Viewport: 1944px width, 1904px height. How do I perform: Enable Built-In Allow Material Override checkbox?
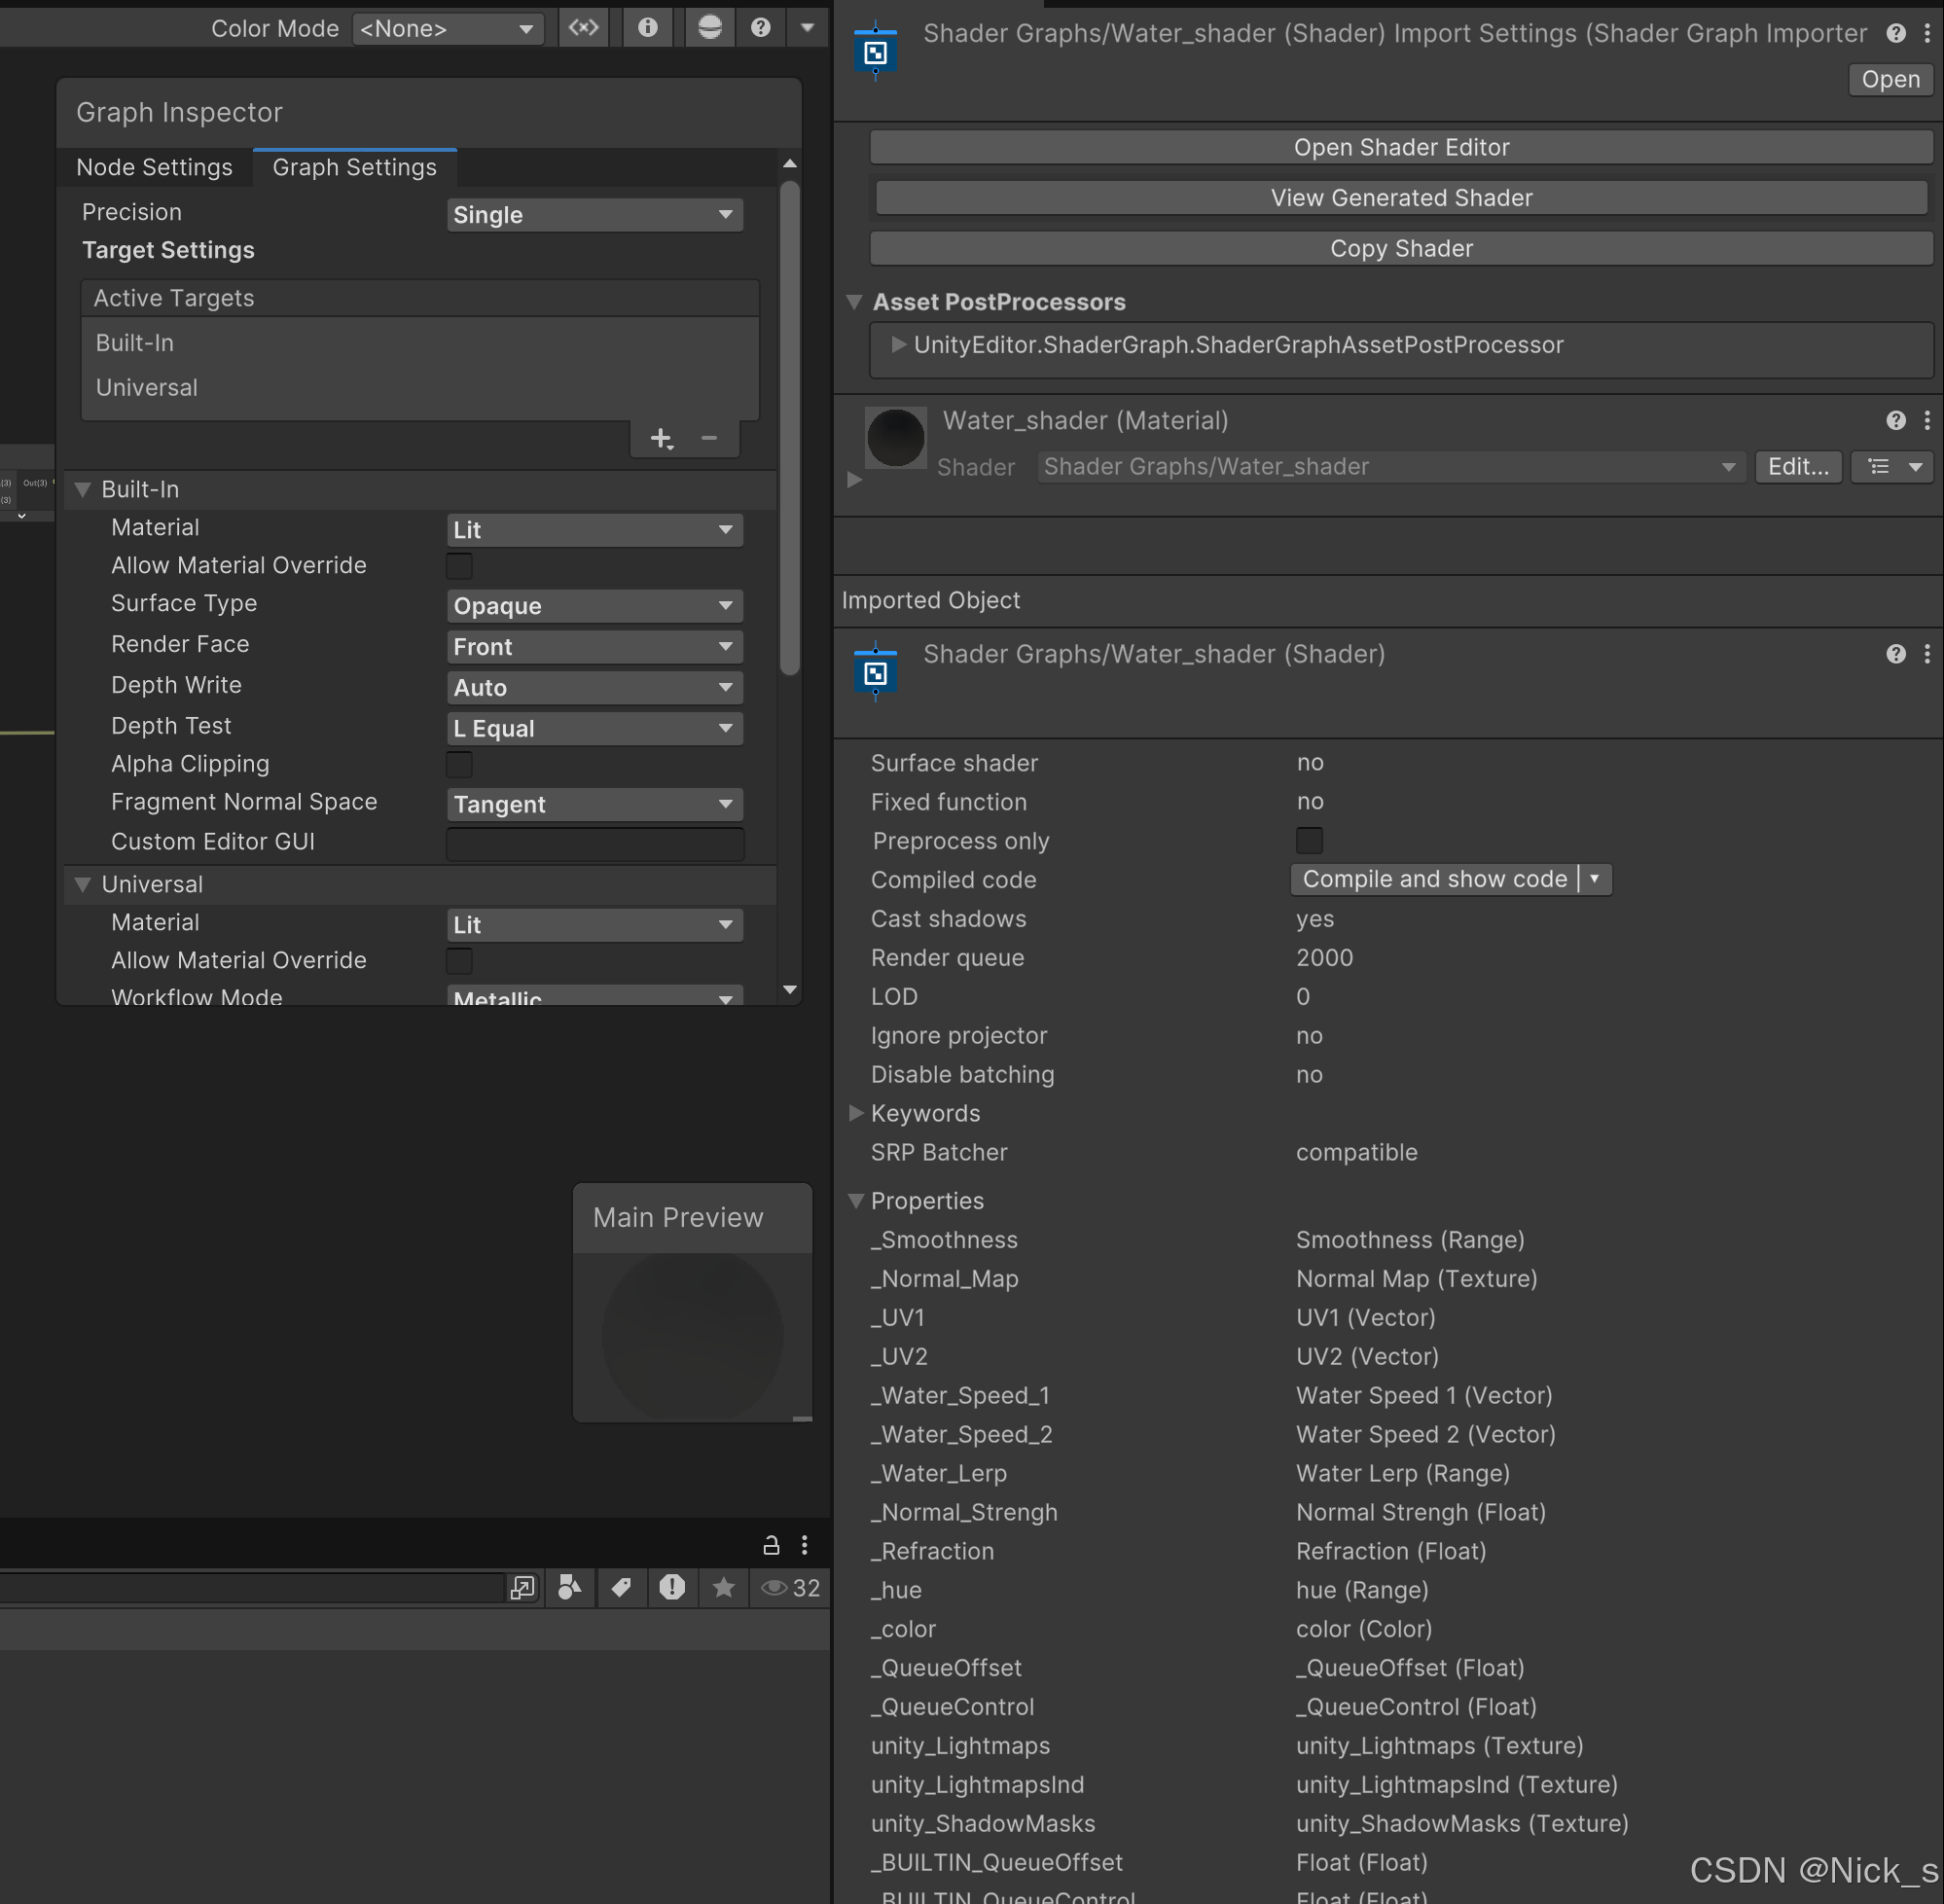(459, 566)
